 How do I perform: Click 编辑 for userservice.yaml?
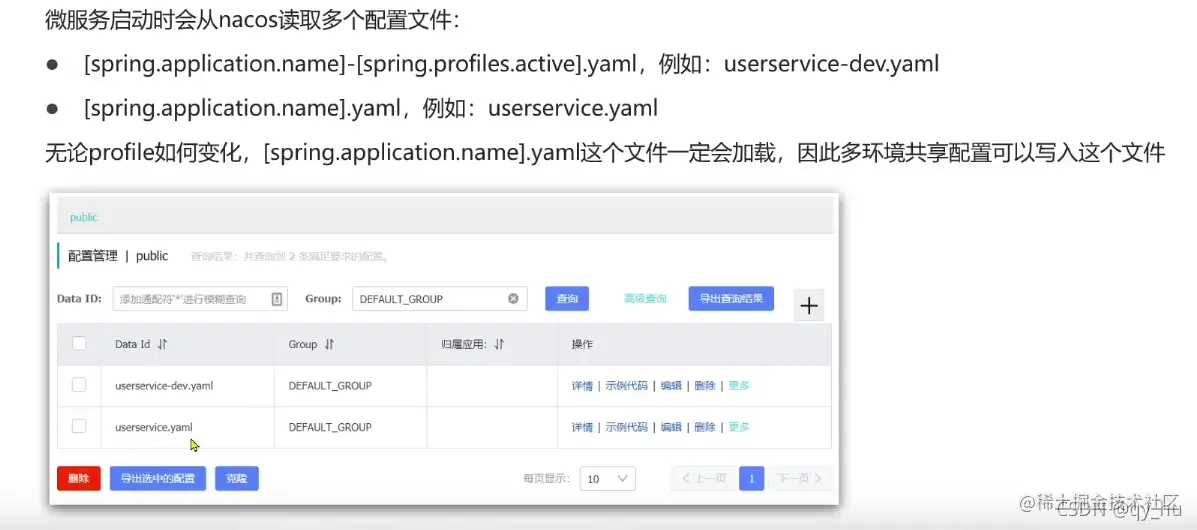pos(671,427)
